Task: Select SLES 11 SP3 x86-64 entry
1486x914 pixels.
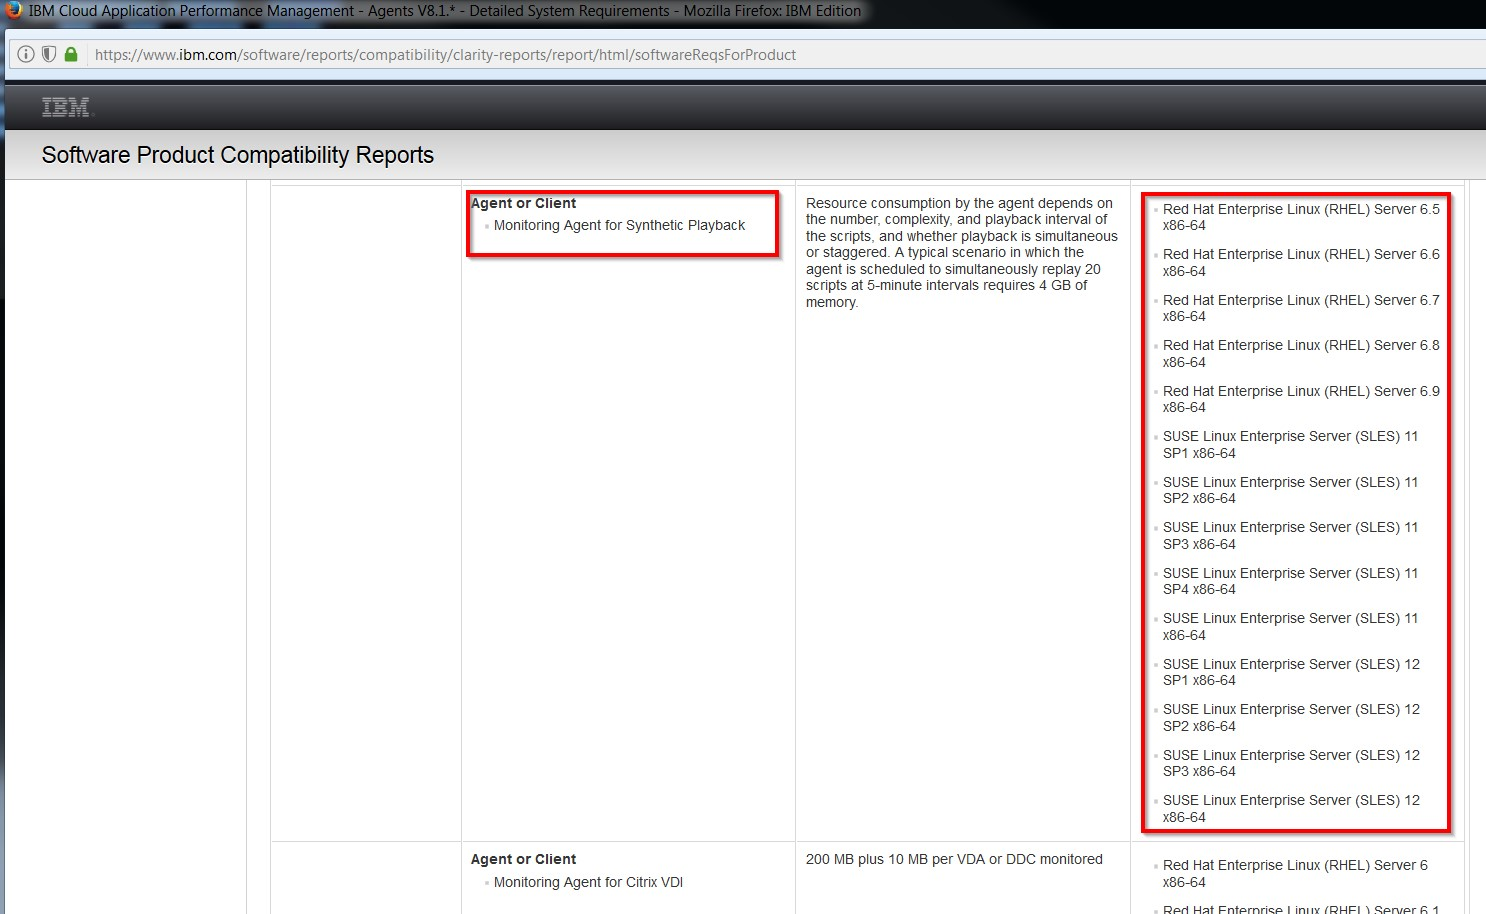Action: pos(1290,536)
